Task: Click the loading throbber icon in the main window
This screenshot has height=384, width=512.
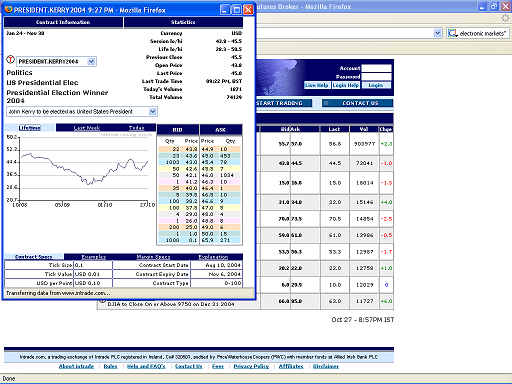Action: (506, 18)
